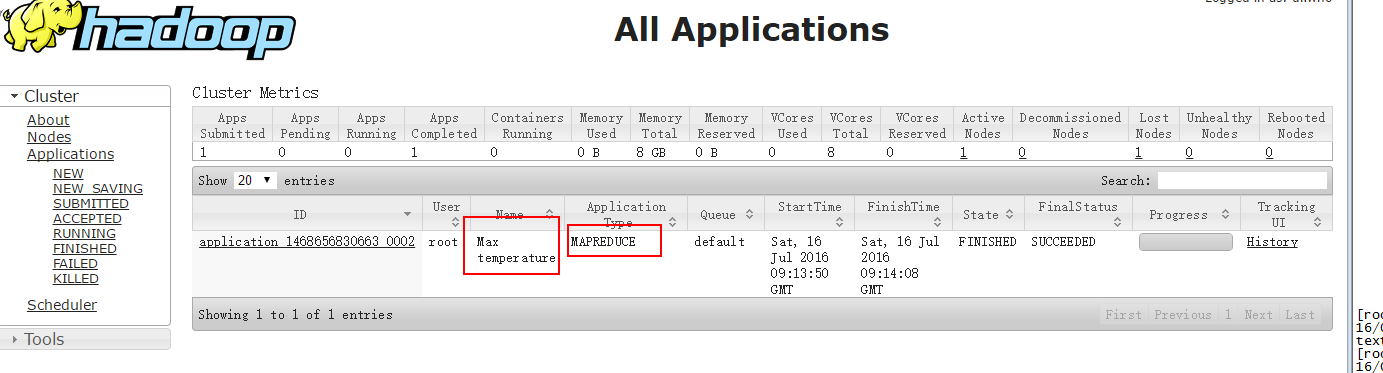Sort table by ID column arrow
This screenshot has height=373, width=1383.
click(x=407, y=215)
